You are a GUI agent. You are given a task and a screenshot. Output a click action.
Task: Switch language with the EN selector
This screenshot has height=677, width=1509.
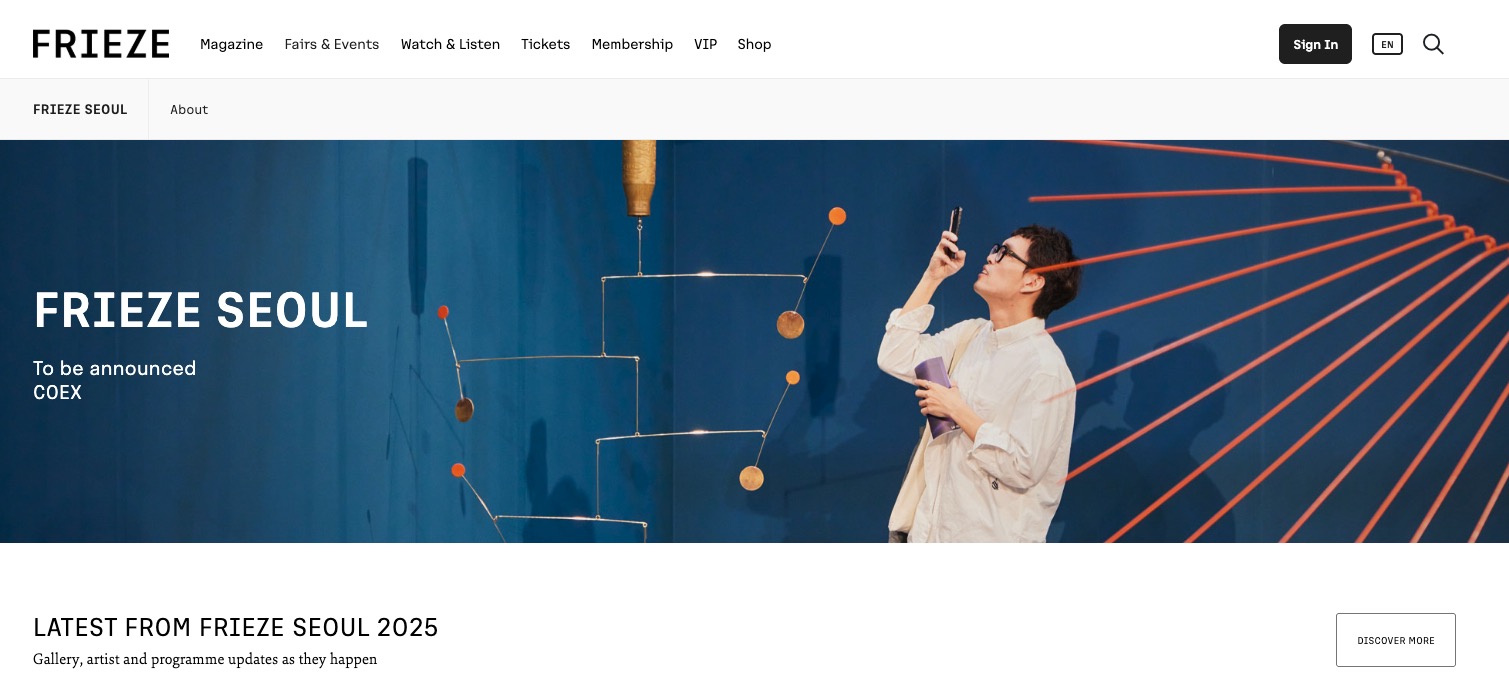coord(1387,44)
